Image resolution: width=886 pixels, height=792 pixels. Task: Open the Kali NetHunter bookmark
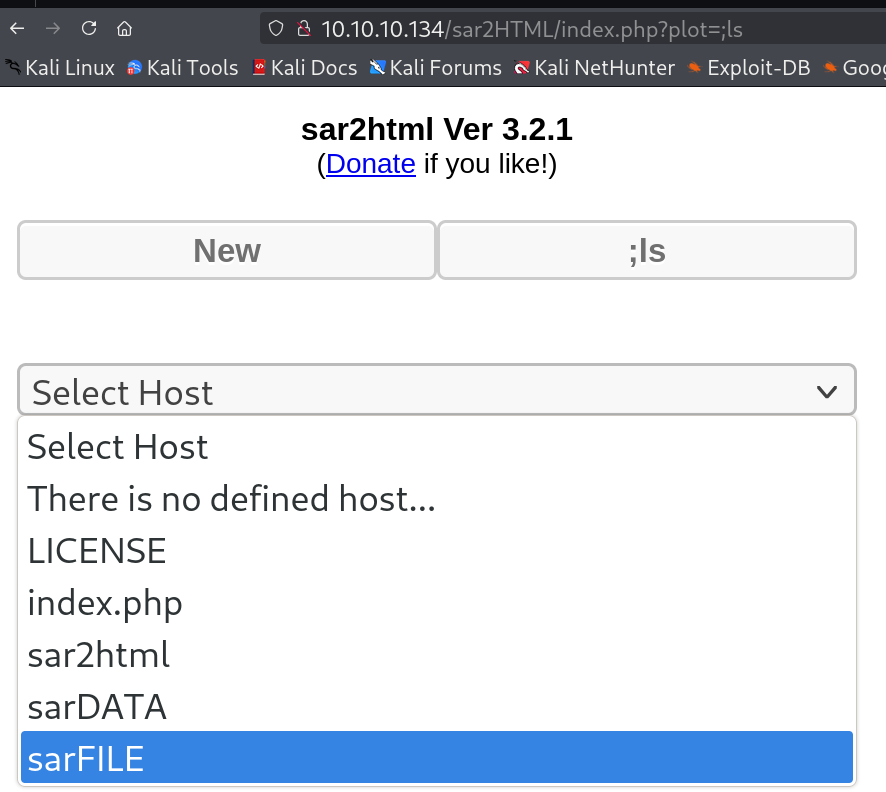[594, 68]
